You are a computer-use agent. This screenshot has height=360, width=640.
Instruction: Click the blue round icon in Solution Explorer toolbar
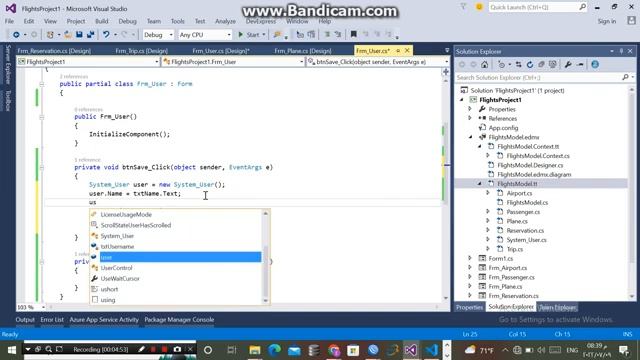point(595,64)
